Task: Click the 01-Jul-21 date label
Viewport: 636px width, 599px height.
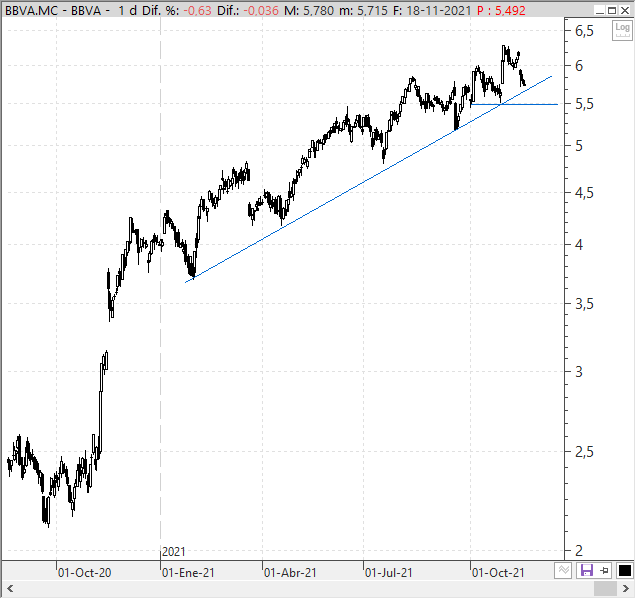Action: tap(389, 573)
